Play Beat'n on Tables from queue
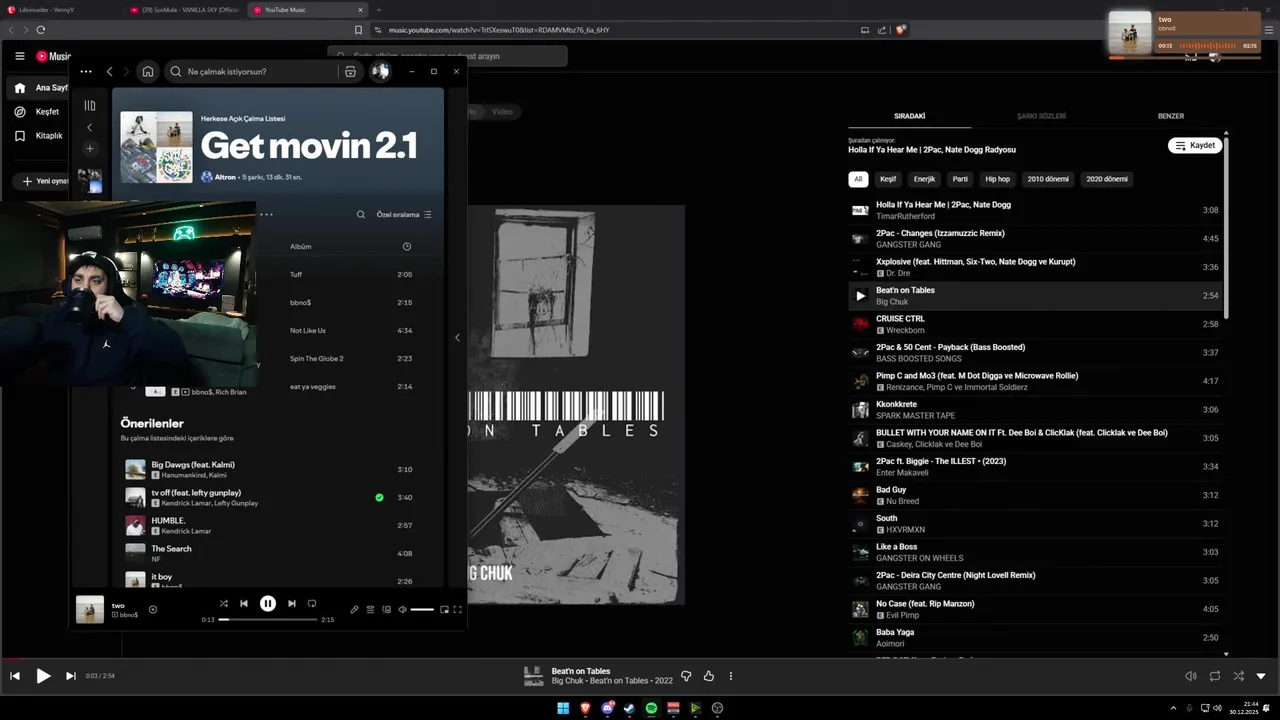1280x720 pixels. 860,296
